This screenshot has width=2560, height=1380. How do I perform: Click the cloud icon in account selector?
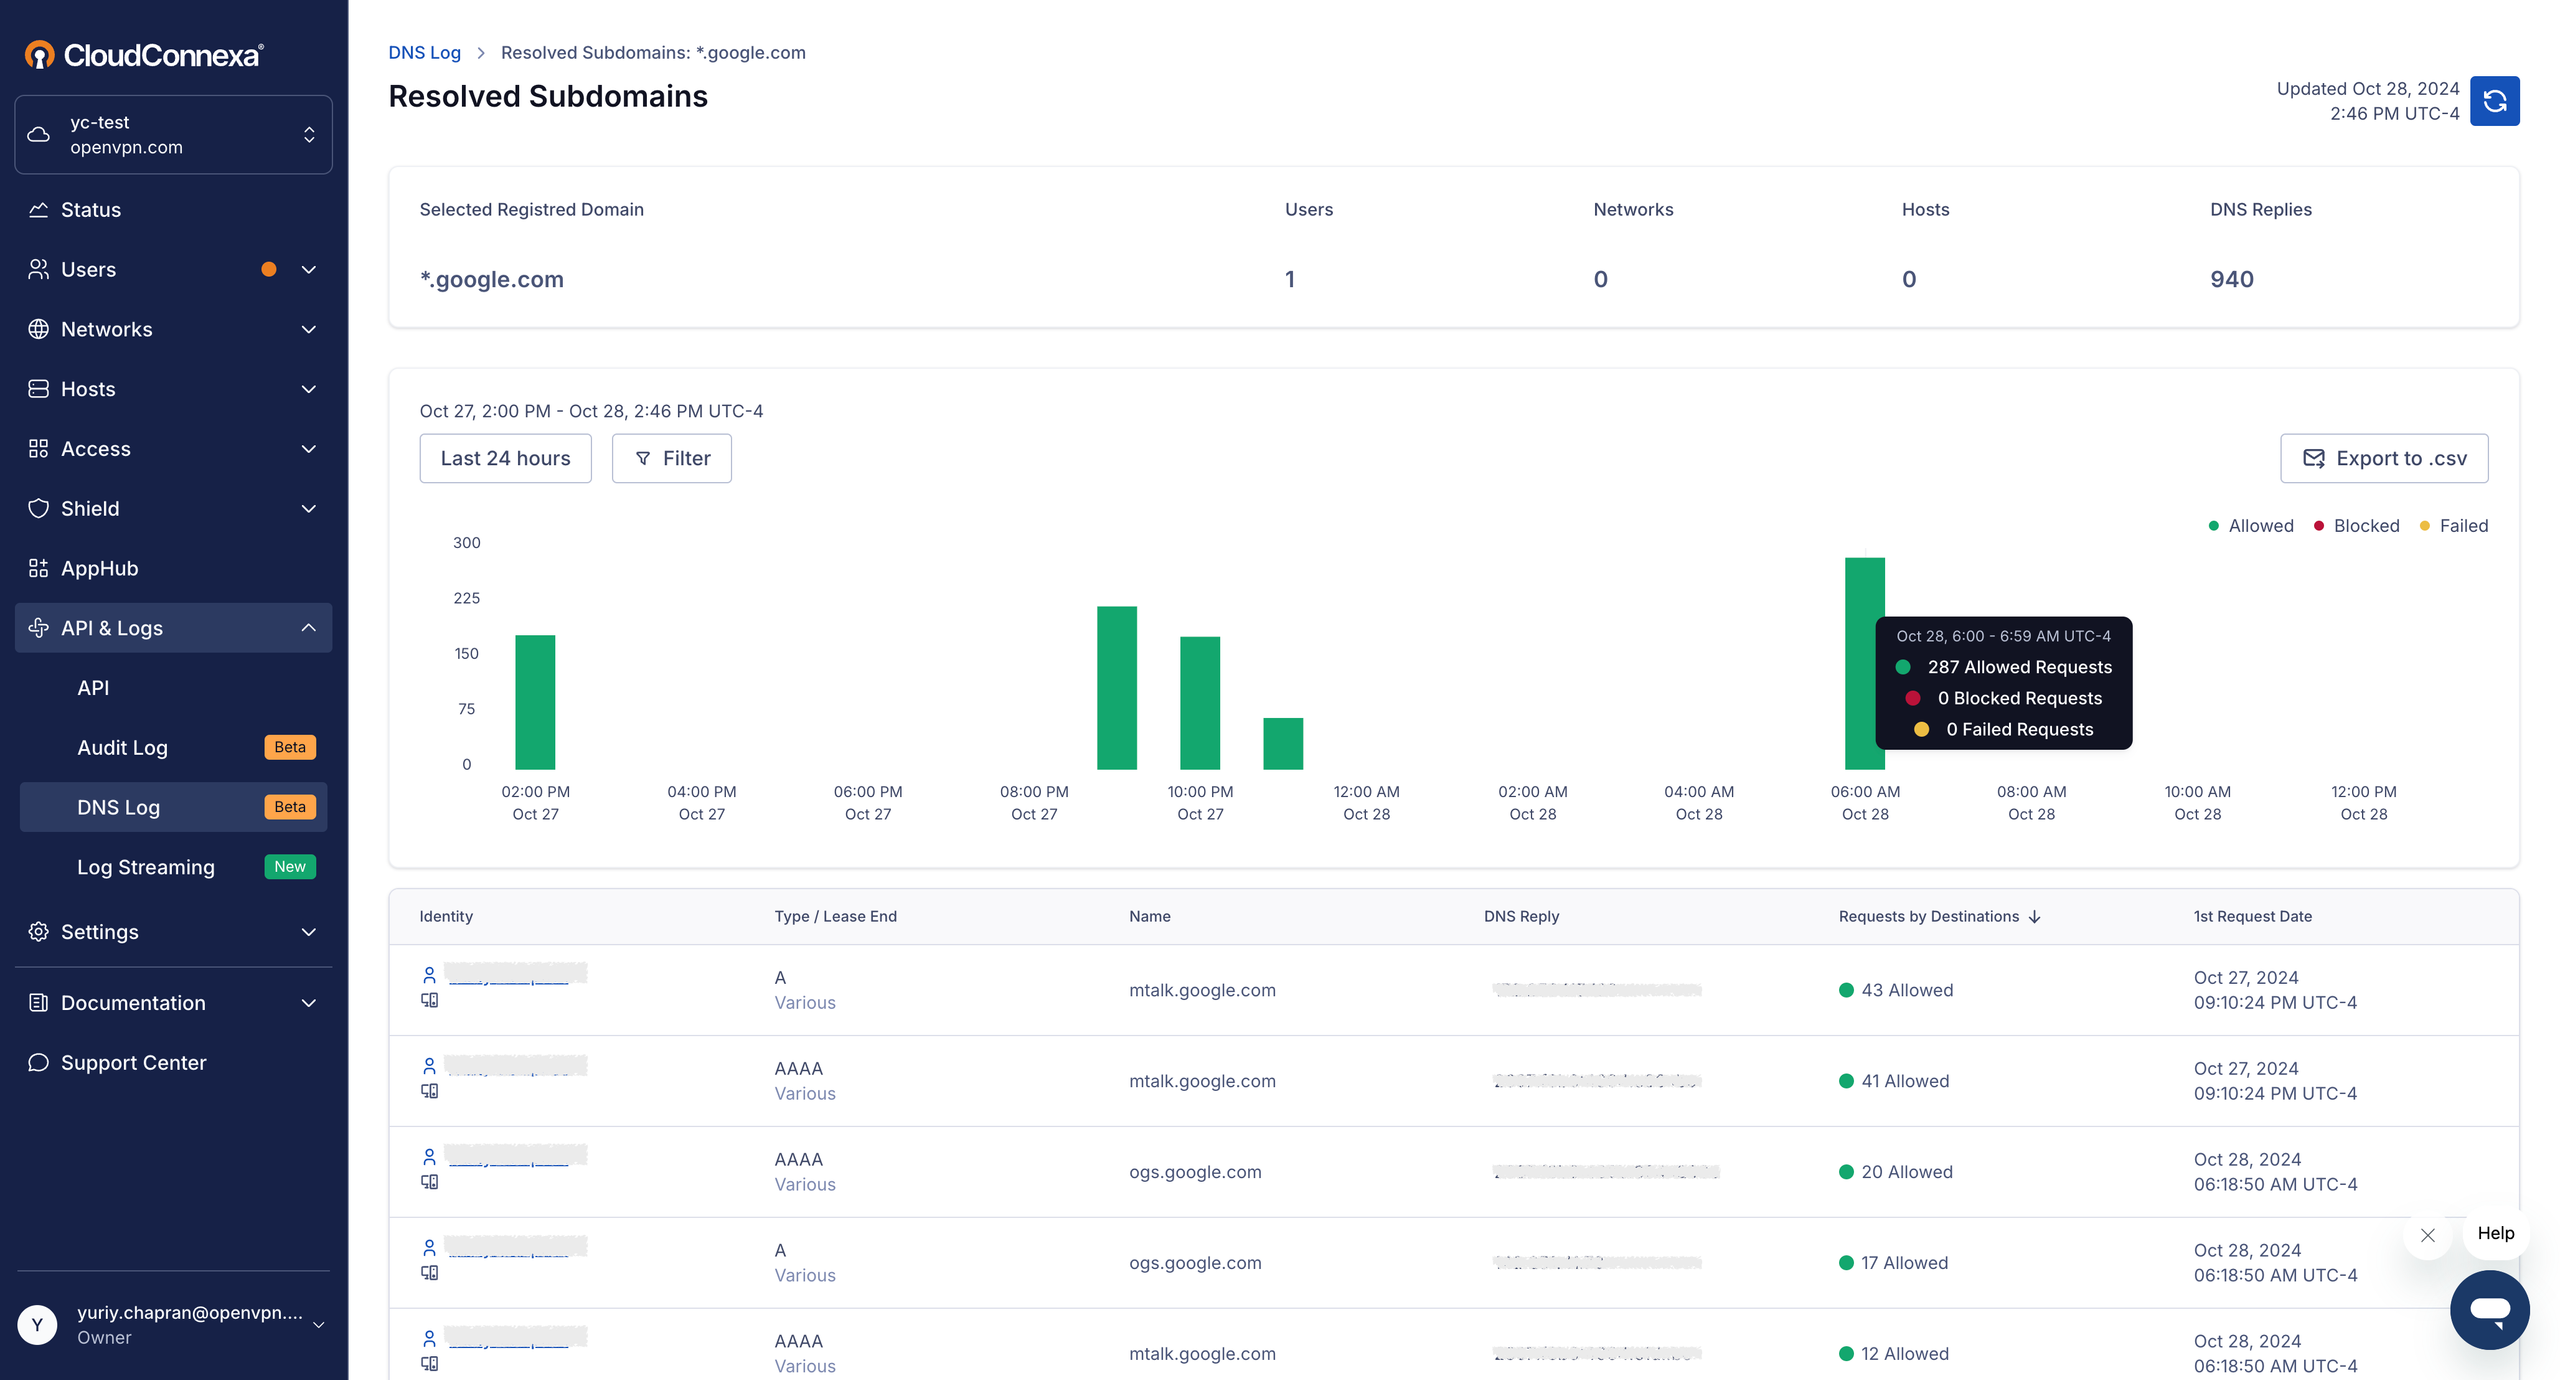click(x=38, y=135)
